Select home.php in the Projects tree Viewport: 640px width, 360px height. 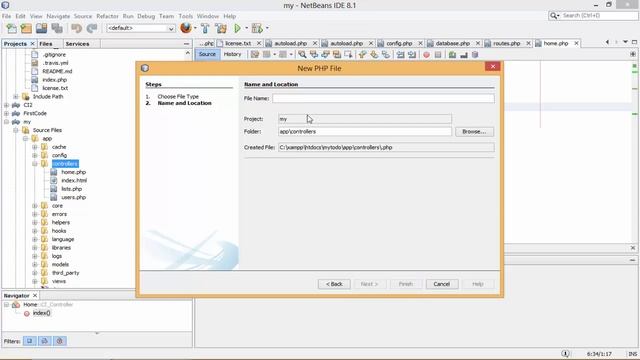(73, 172)
